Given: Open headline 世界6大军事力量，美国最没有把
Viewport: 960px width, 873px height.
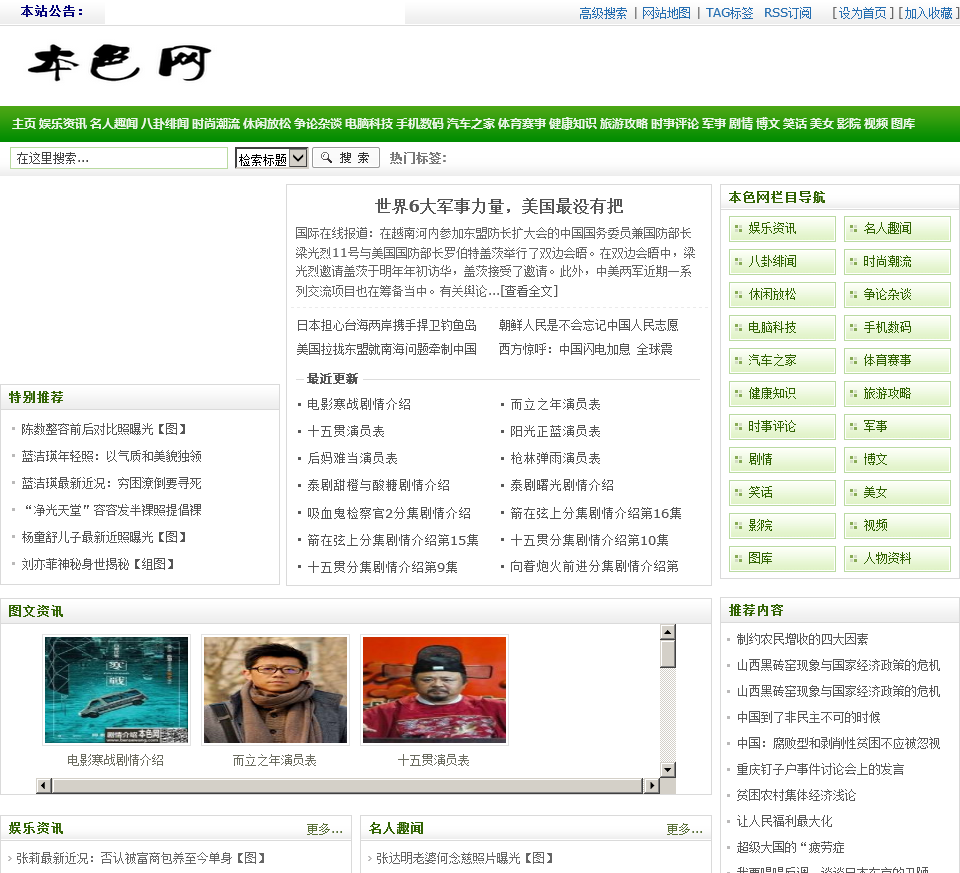Looking at the screenshot, I should click(x=499, y=206).
